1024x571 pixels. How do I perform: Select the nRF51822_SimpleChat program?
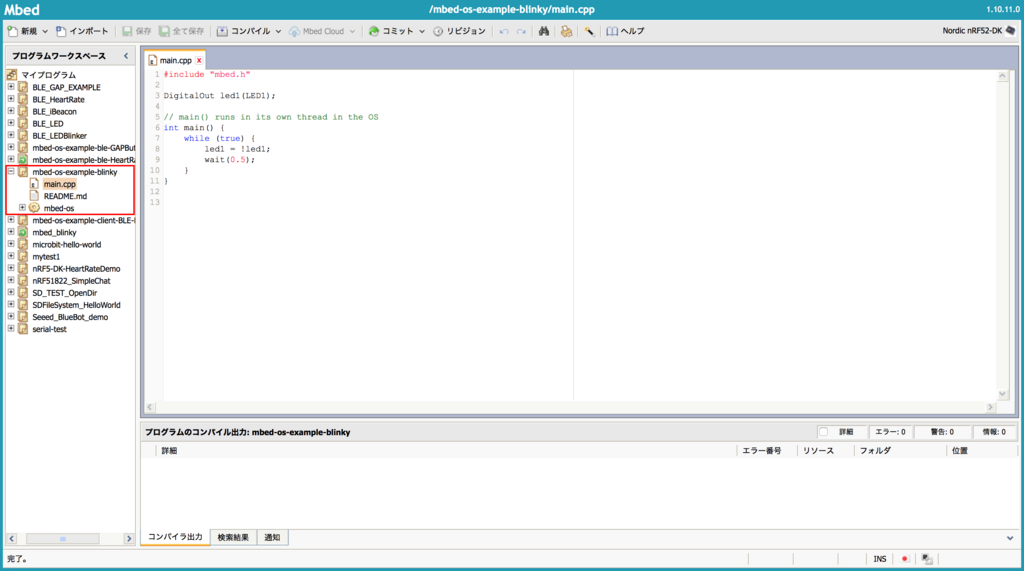[71, 281]
